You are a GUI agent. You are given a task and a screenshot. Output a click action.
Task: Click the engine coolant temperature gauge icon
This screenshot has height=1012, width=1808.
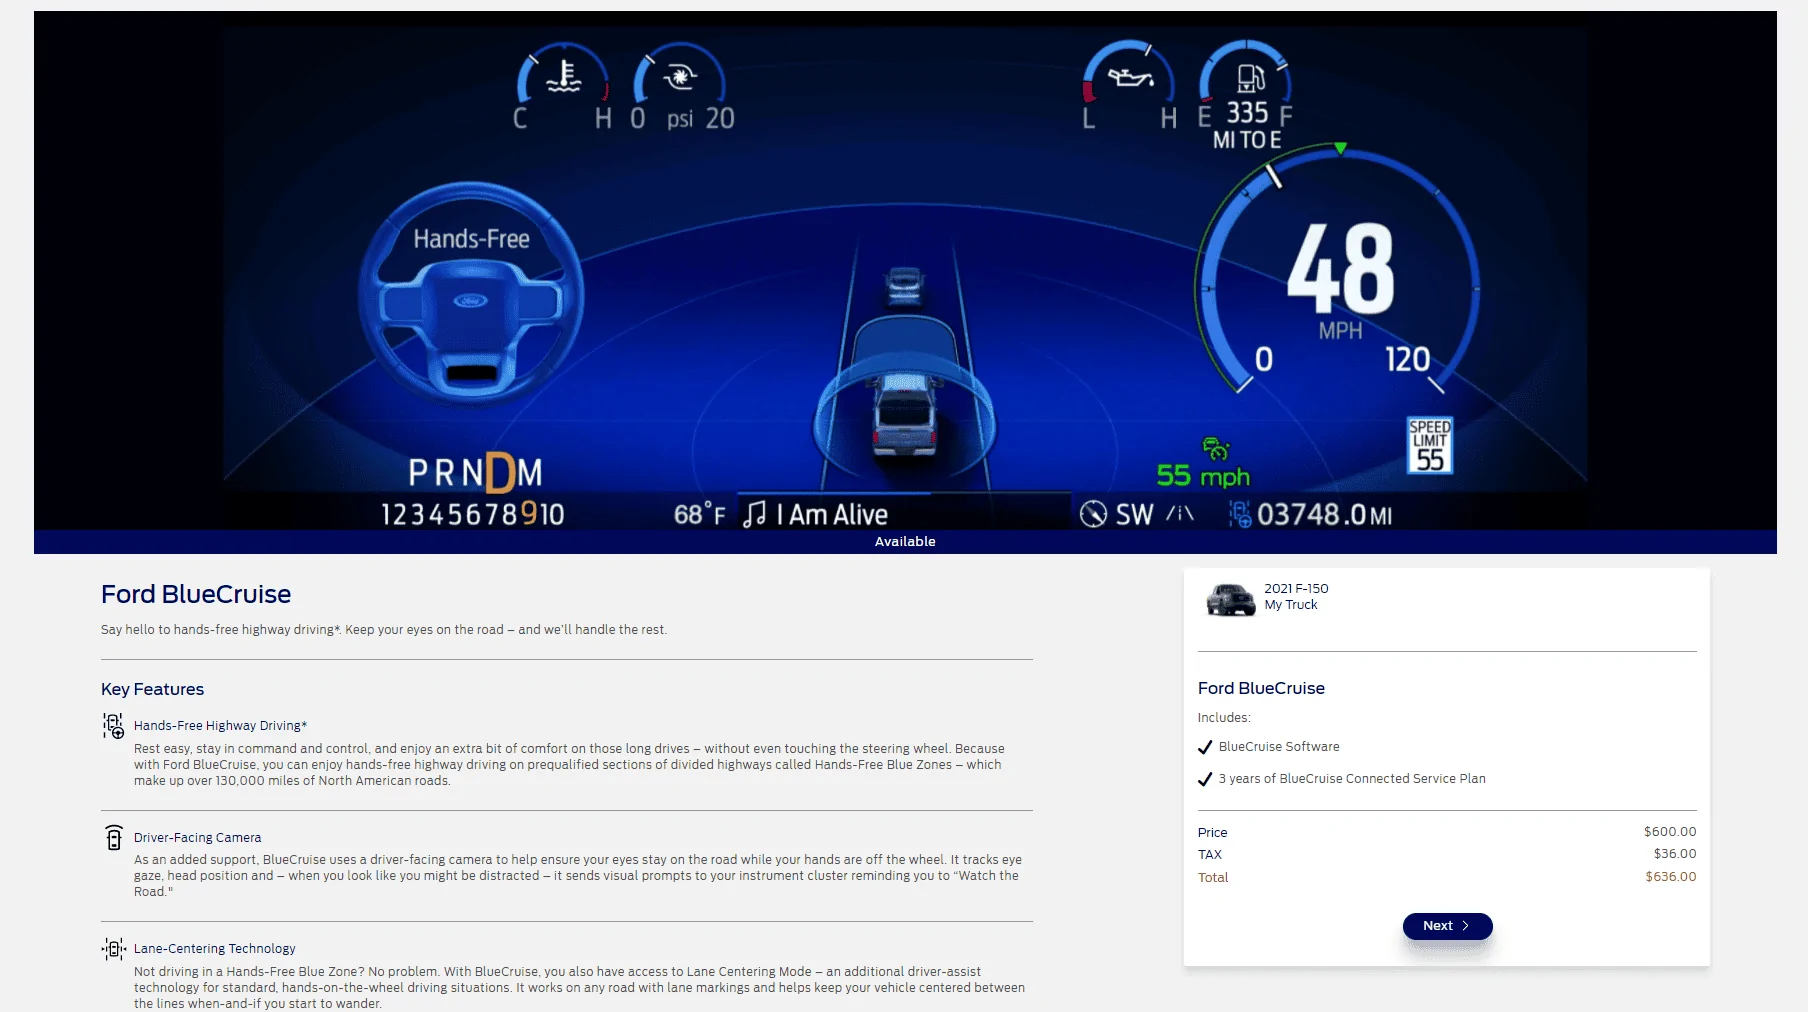pyautogui.click(x=564, y=76)
